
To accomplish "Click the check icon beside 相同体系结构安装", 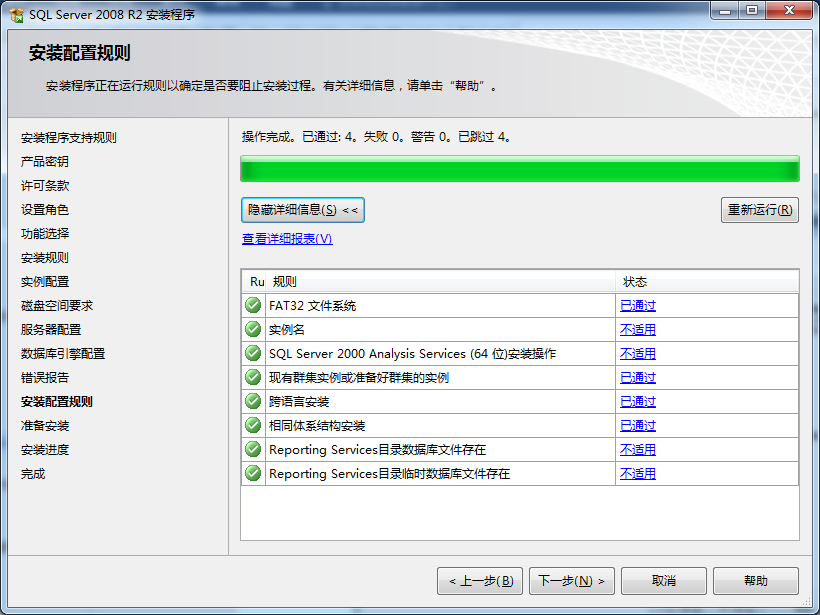I will pyautogui.click(x=253, y=425).
